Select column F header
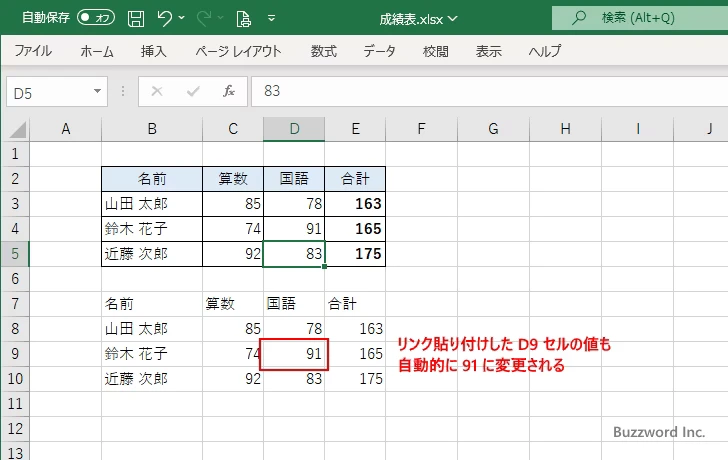This screenshot has height=460, width=728. [421, 129]
